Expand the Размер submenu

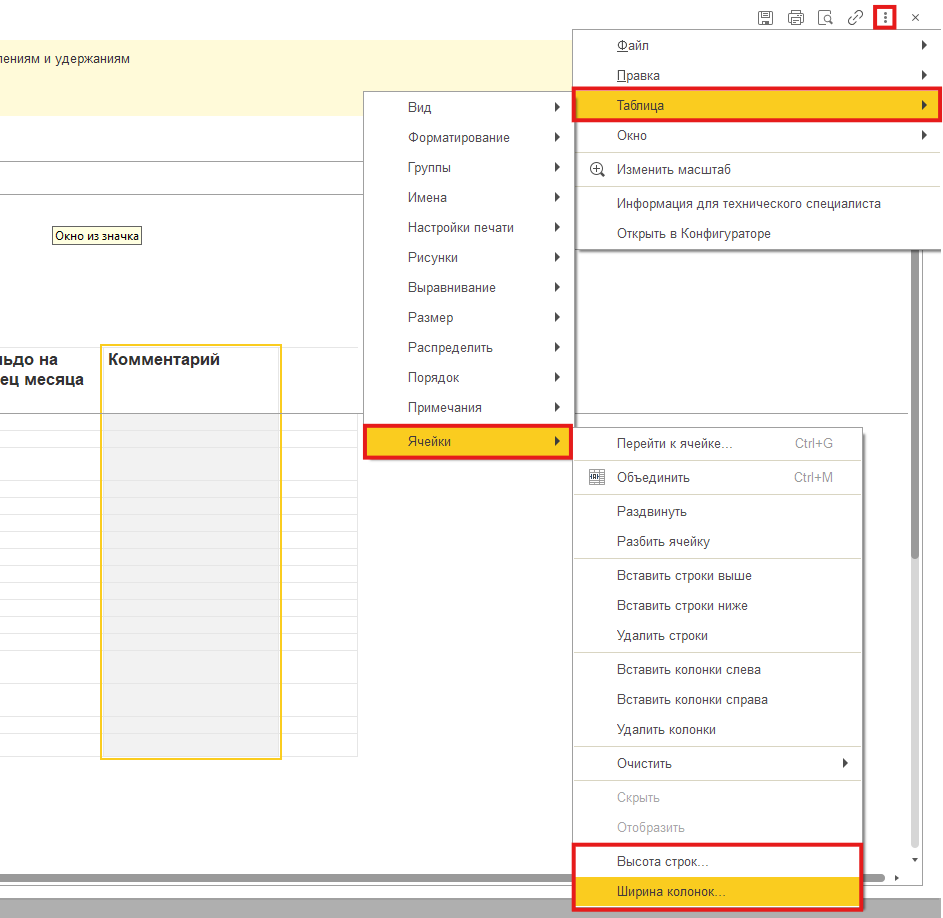click(x=469, y=317)
